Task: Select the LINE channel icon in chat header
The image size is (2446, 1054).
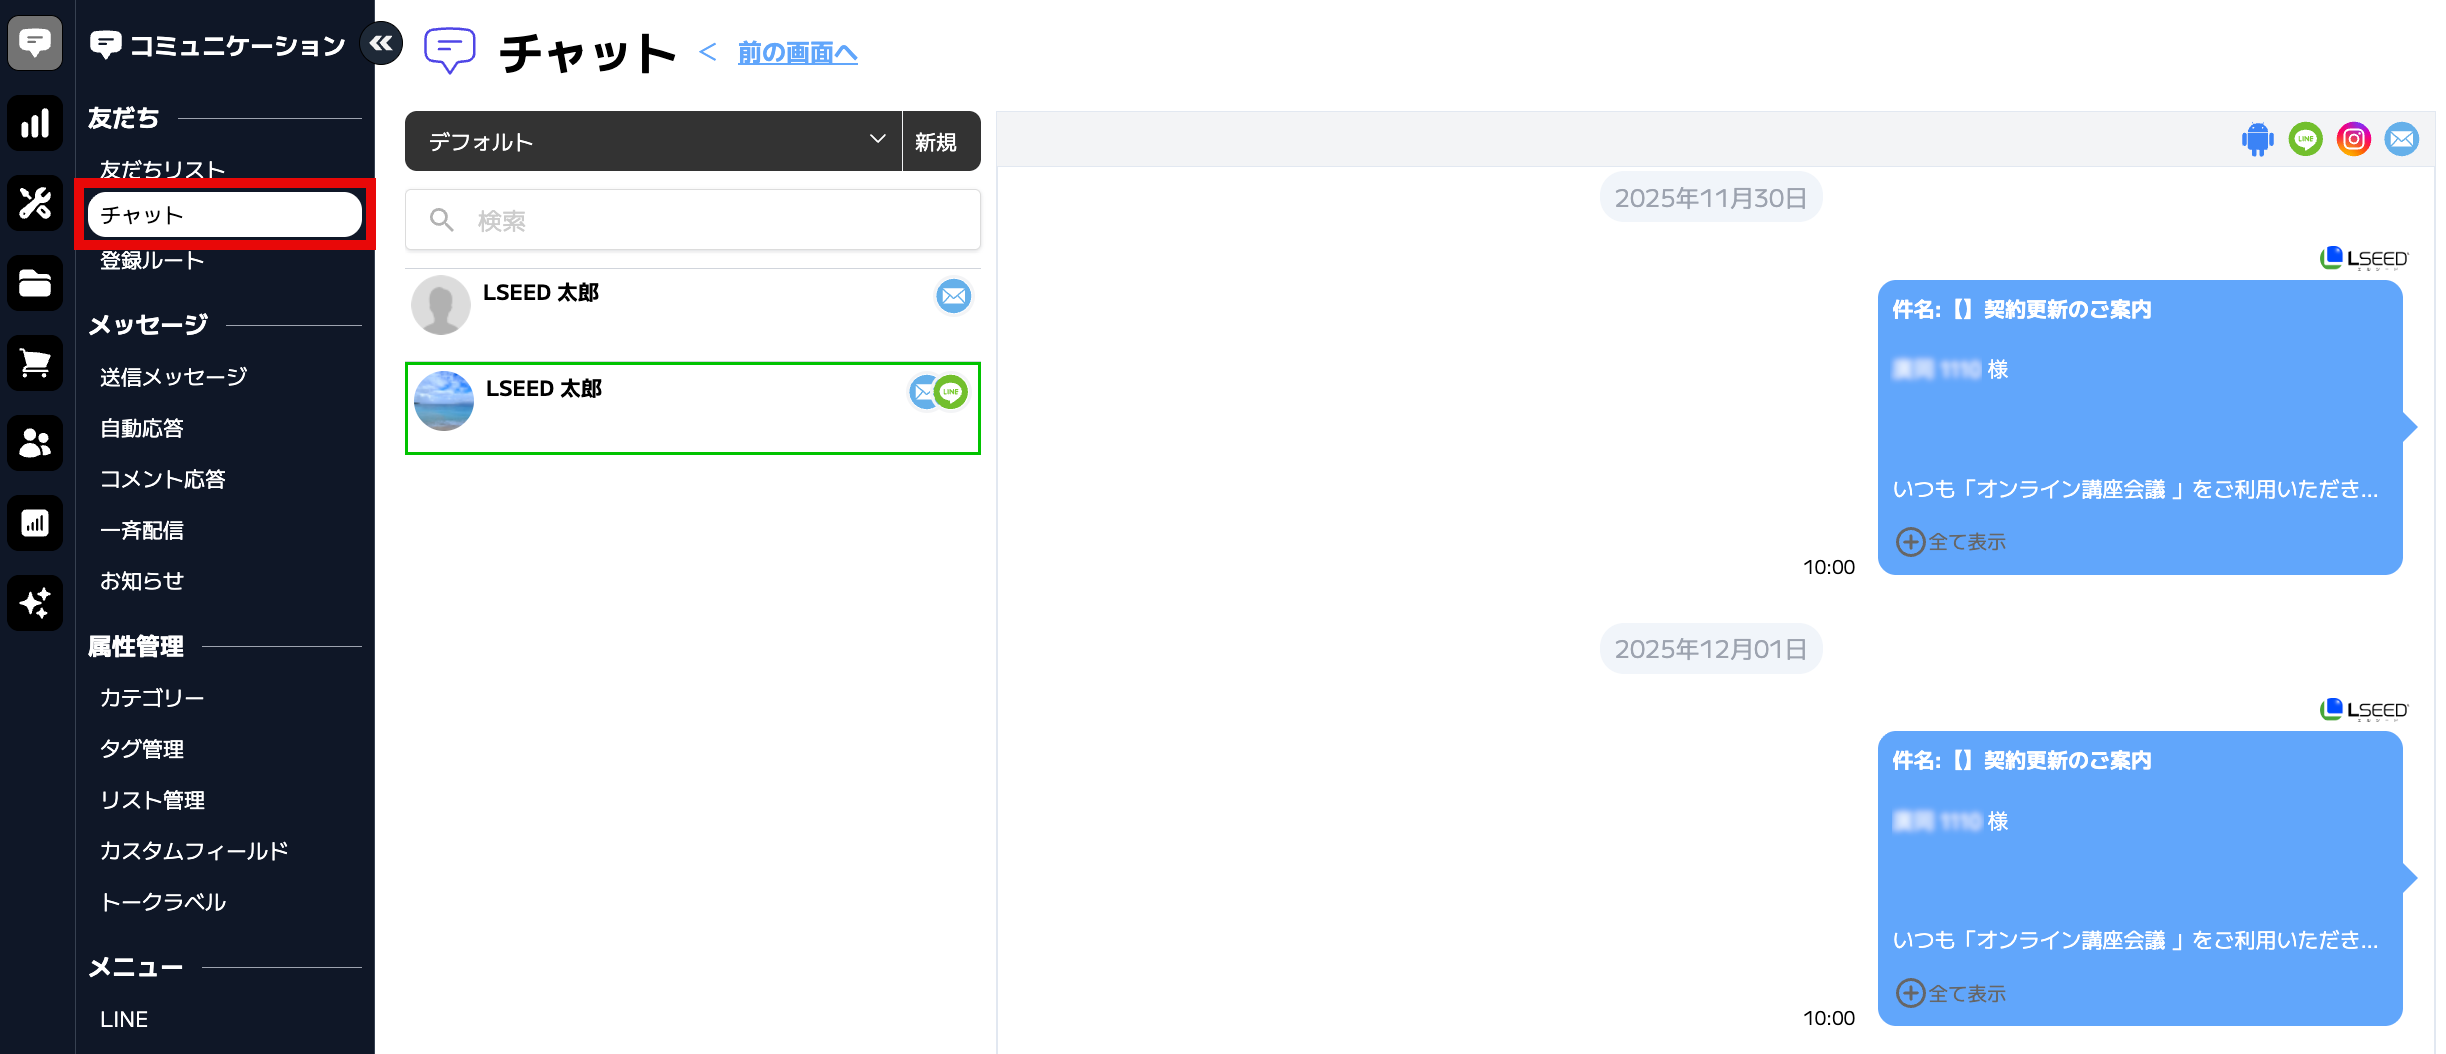Action: point(2305,139)
